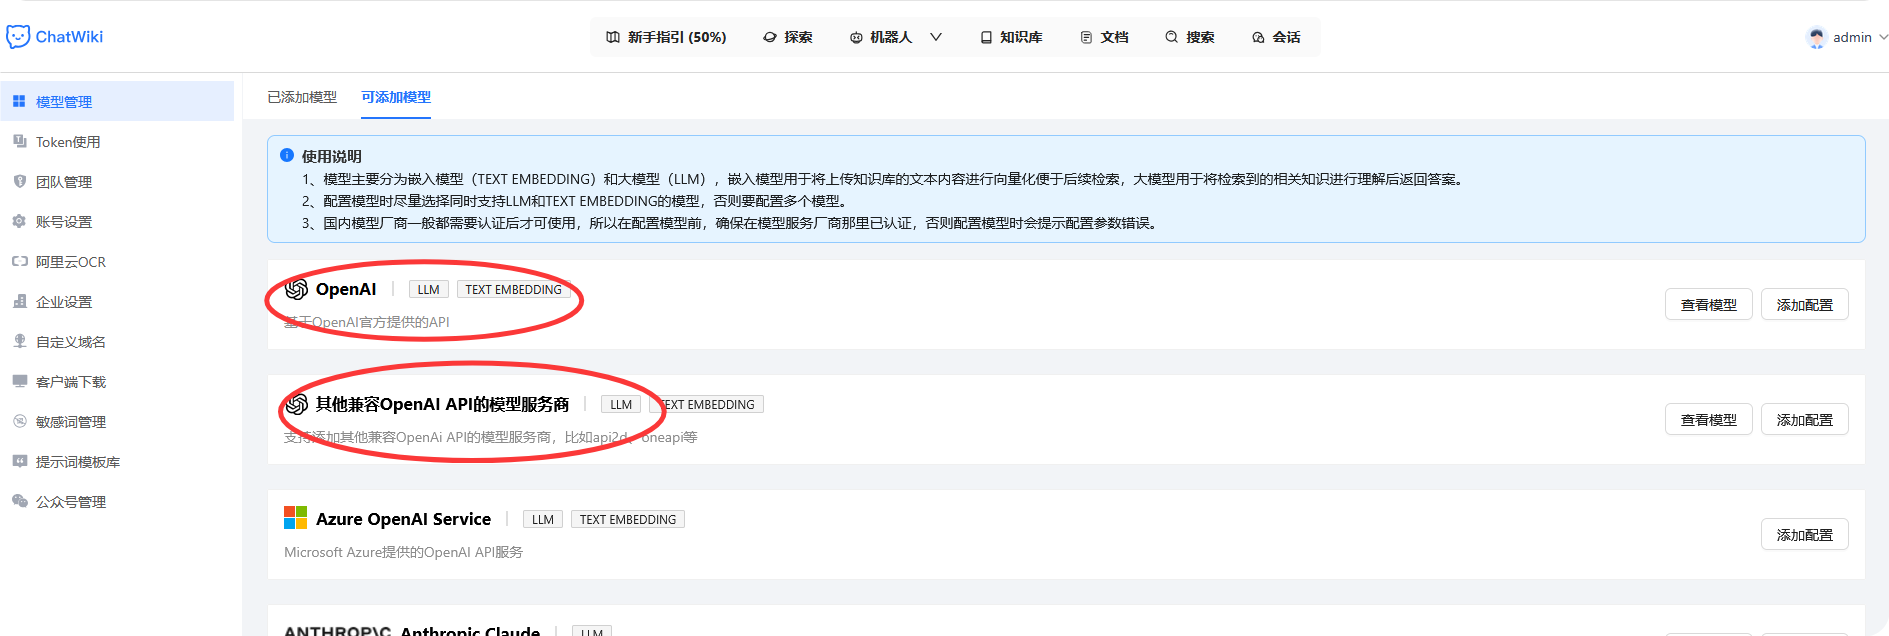Click the 会话 chat icon
Image resolution: width=1889 pixels, height=636 pixels.
(x=1258, y=37)
